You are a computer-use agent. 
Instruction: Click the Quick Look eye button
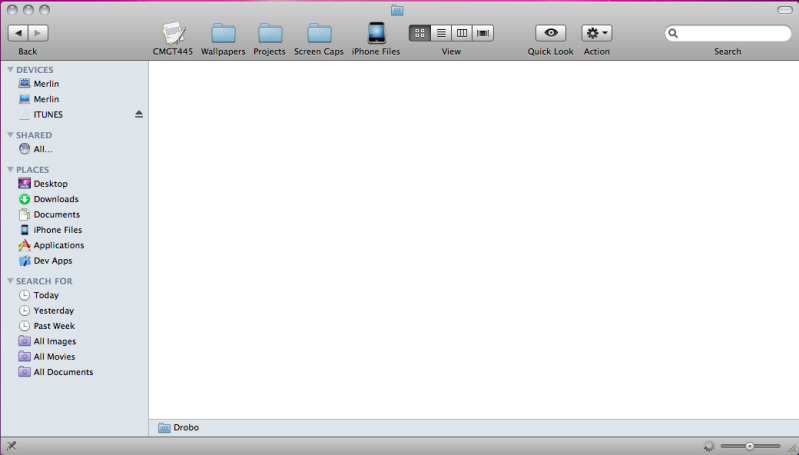(550, 33)
